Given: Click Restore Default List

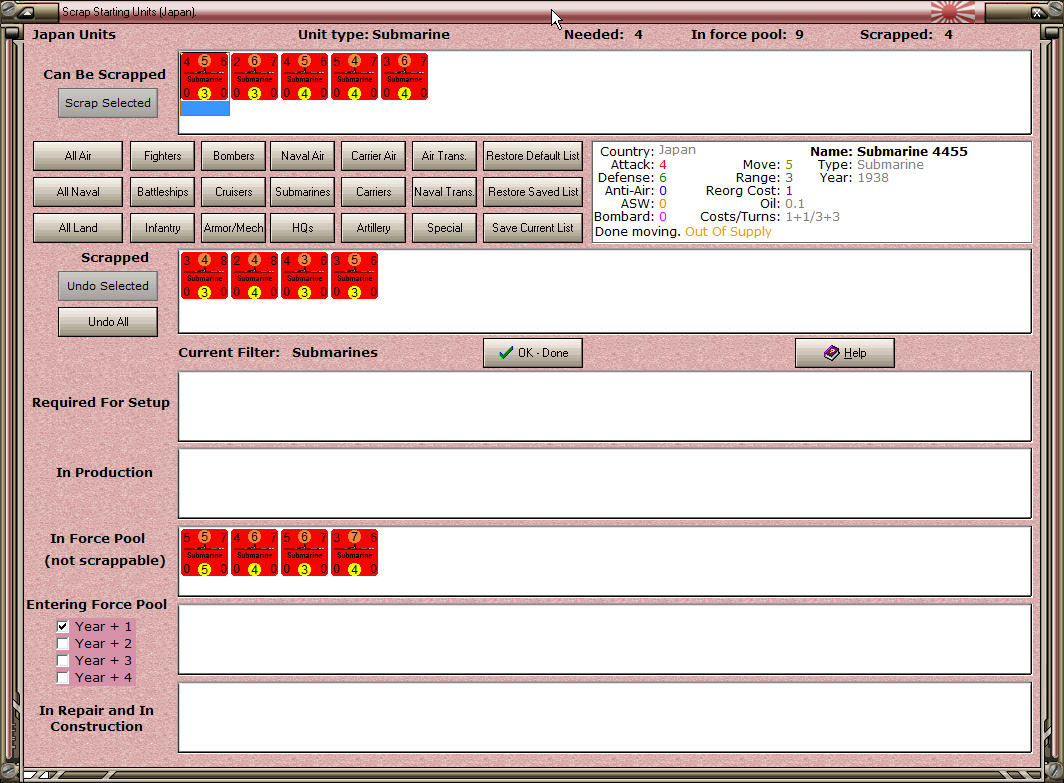Looking at the screenshot, I should coord(533,156).
